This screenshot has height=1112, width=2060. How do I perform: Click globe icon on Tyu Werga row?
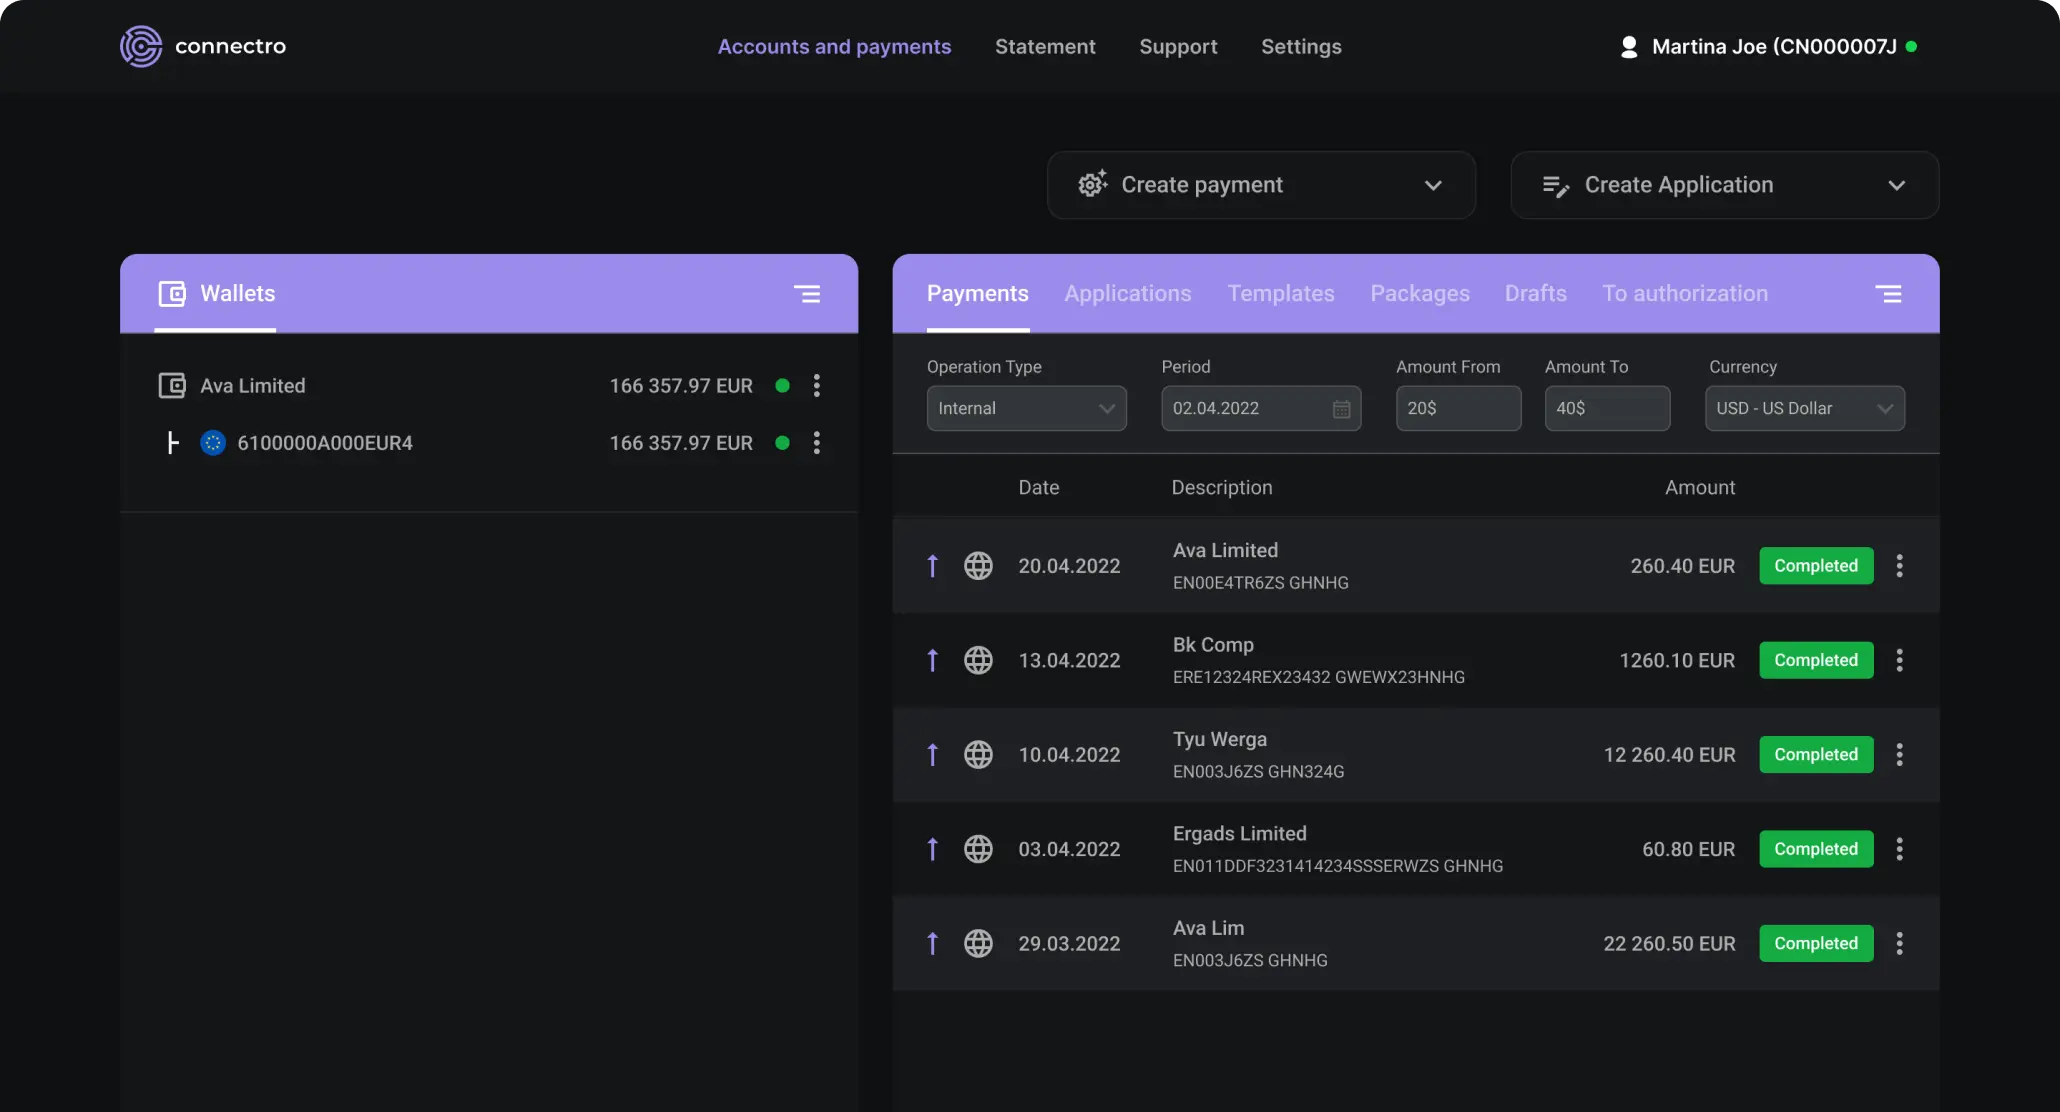tap(978, 755)
